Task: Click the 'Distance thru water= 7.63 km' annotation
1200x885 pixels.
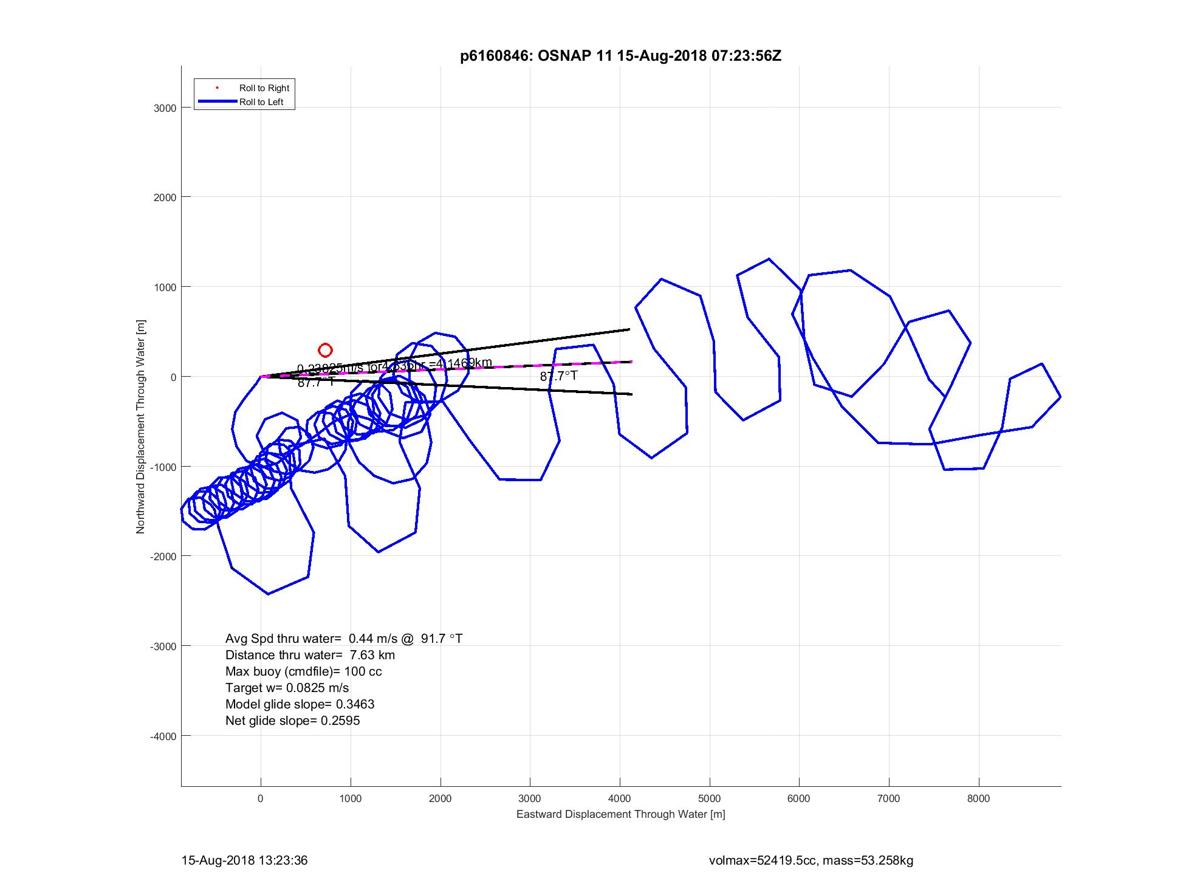Action: coord(310,655)
